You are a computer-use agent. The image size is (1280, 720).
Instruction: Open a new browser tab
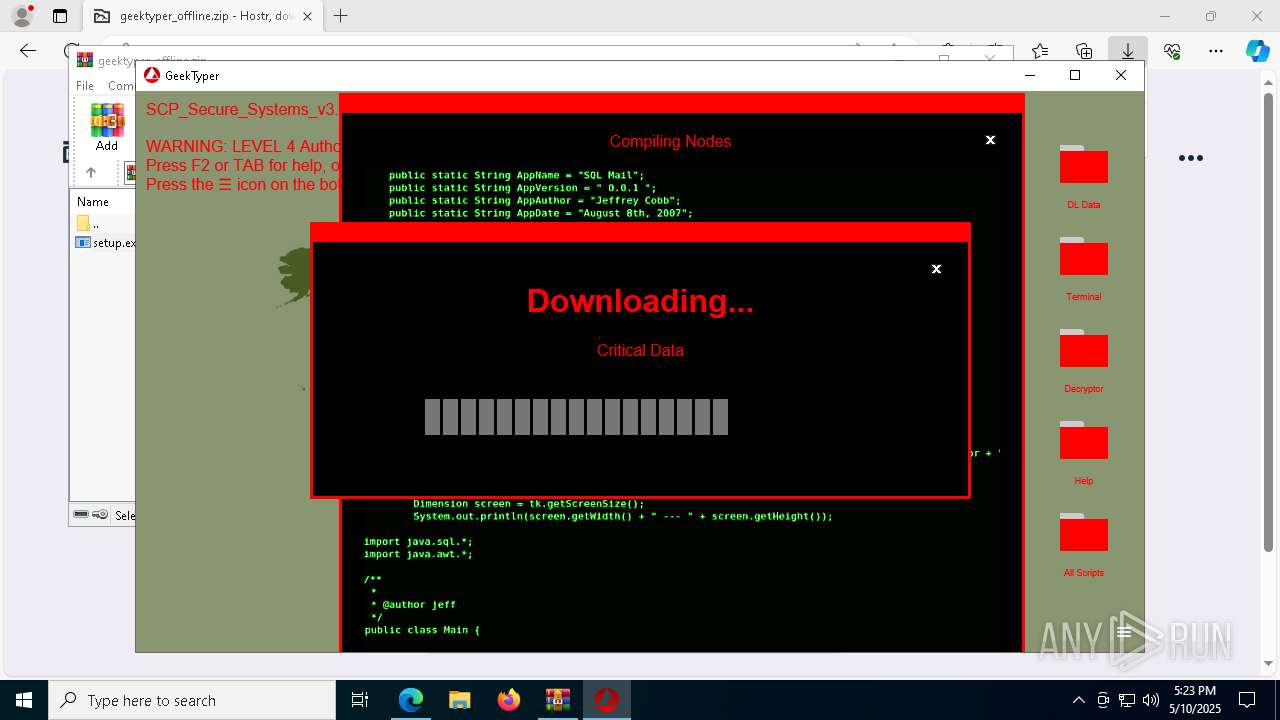tap(341, 16)
